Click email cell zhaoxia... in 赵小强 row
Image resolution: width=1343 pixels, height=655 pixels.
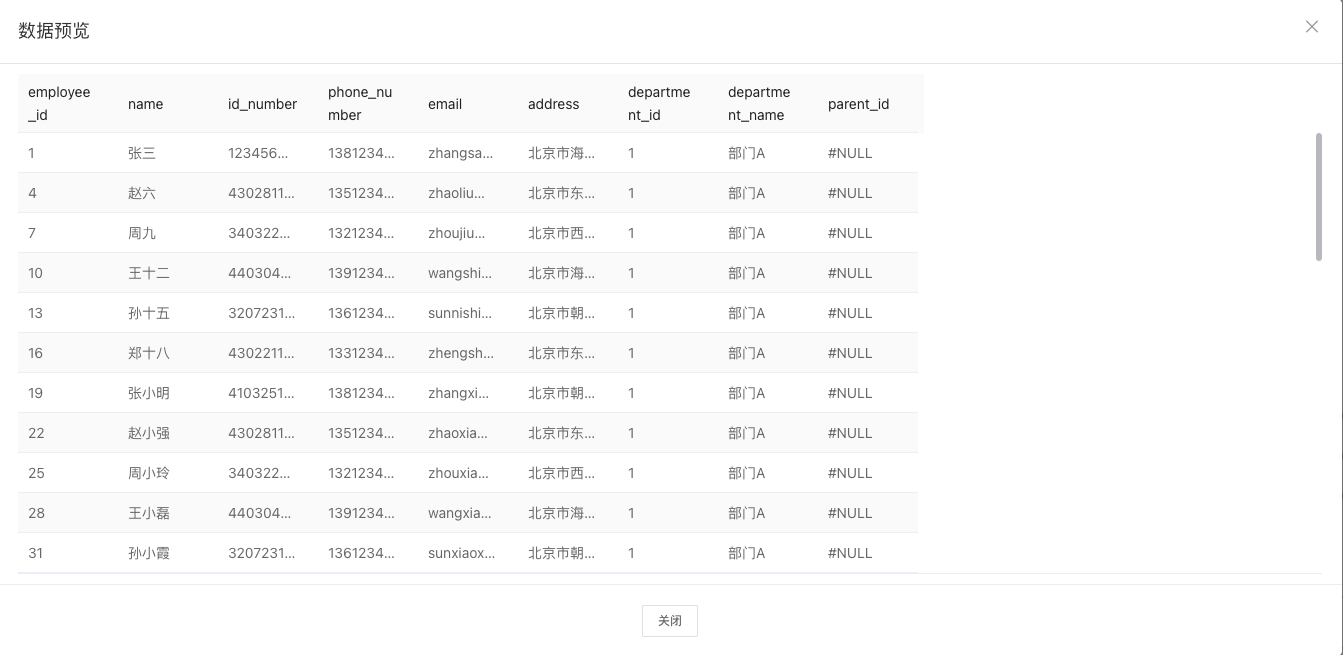coord(458,433)
